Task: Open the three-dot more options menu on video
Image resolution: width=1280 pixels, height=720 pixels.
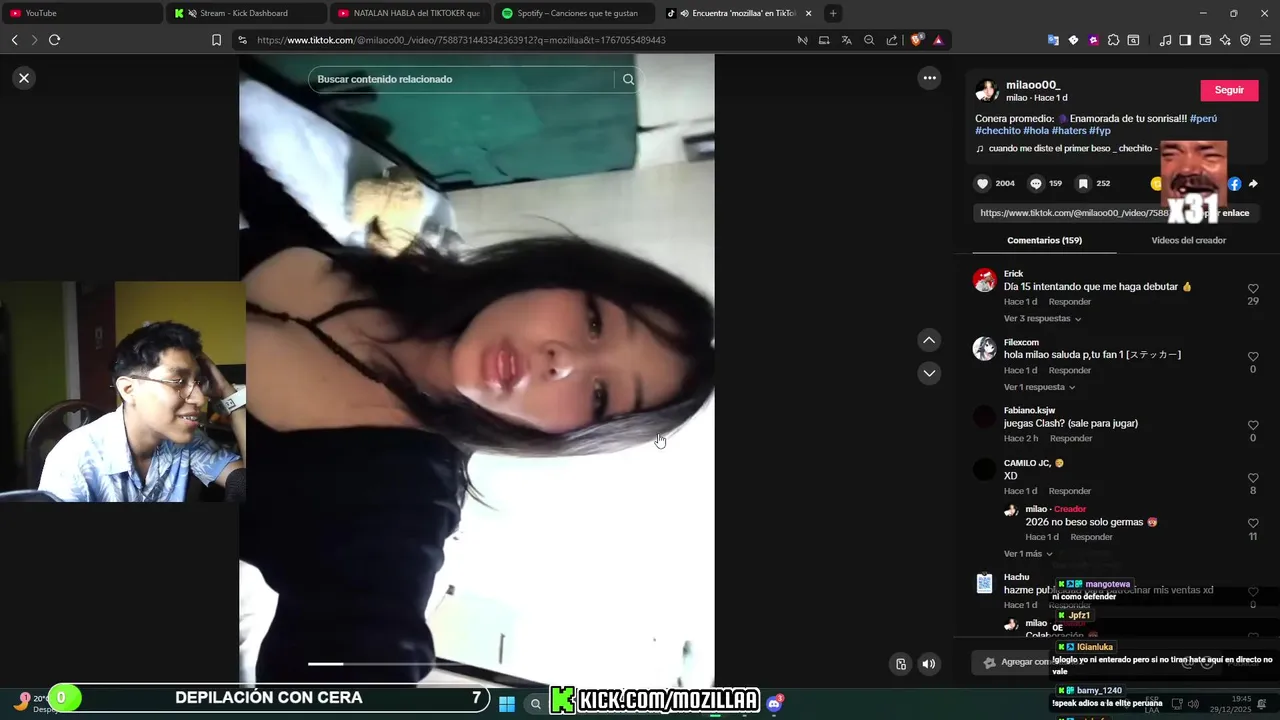Action: point(929,78)
